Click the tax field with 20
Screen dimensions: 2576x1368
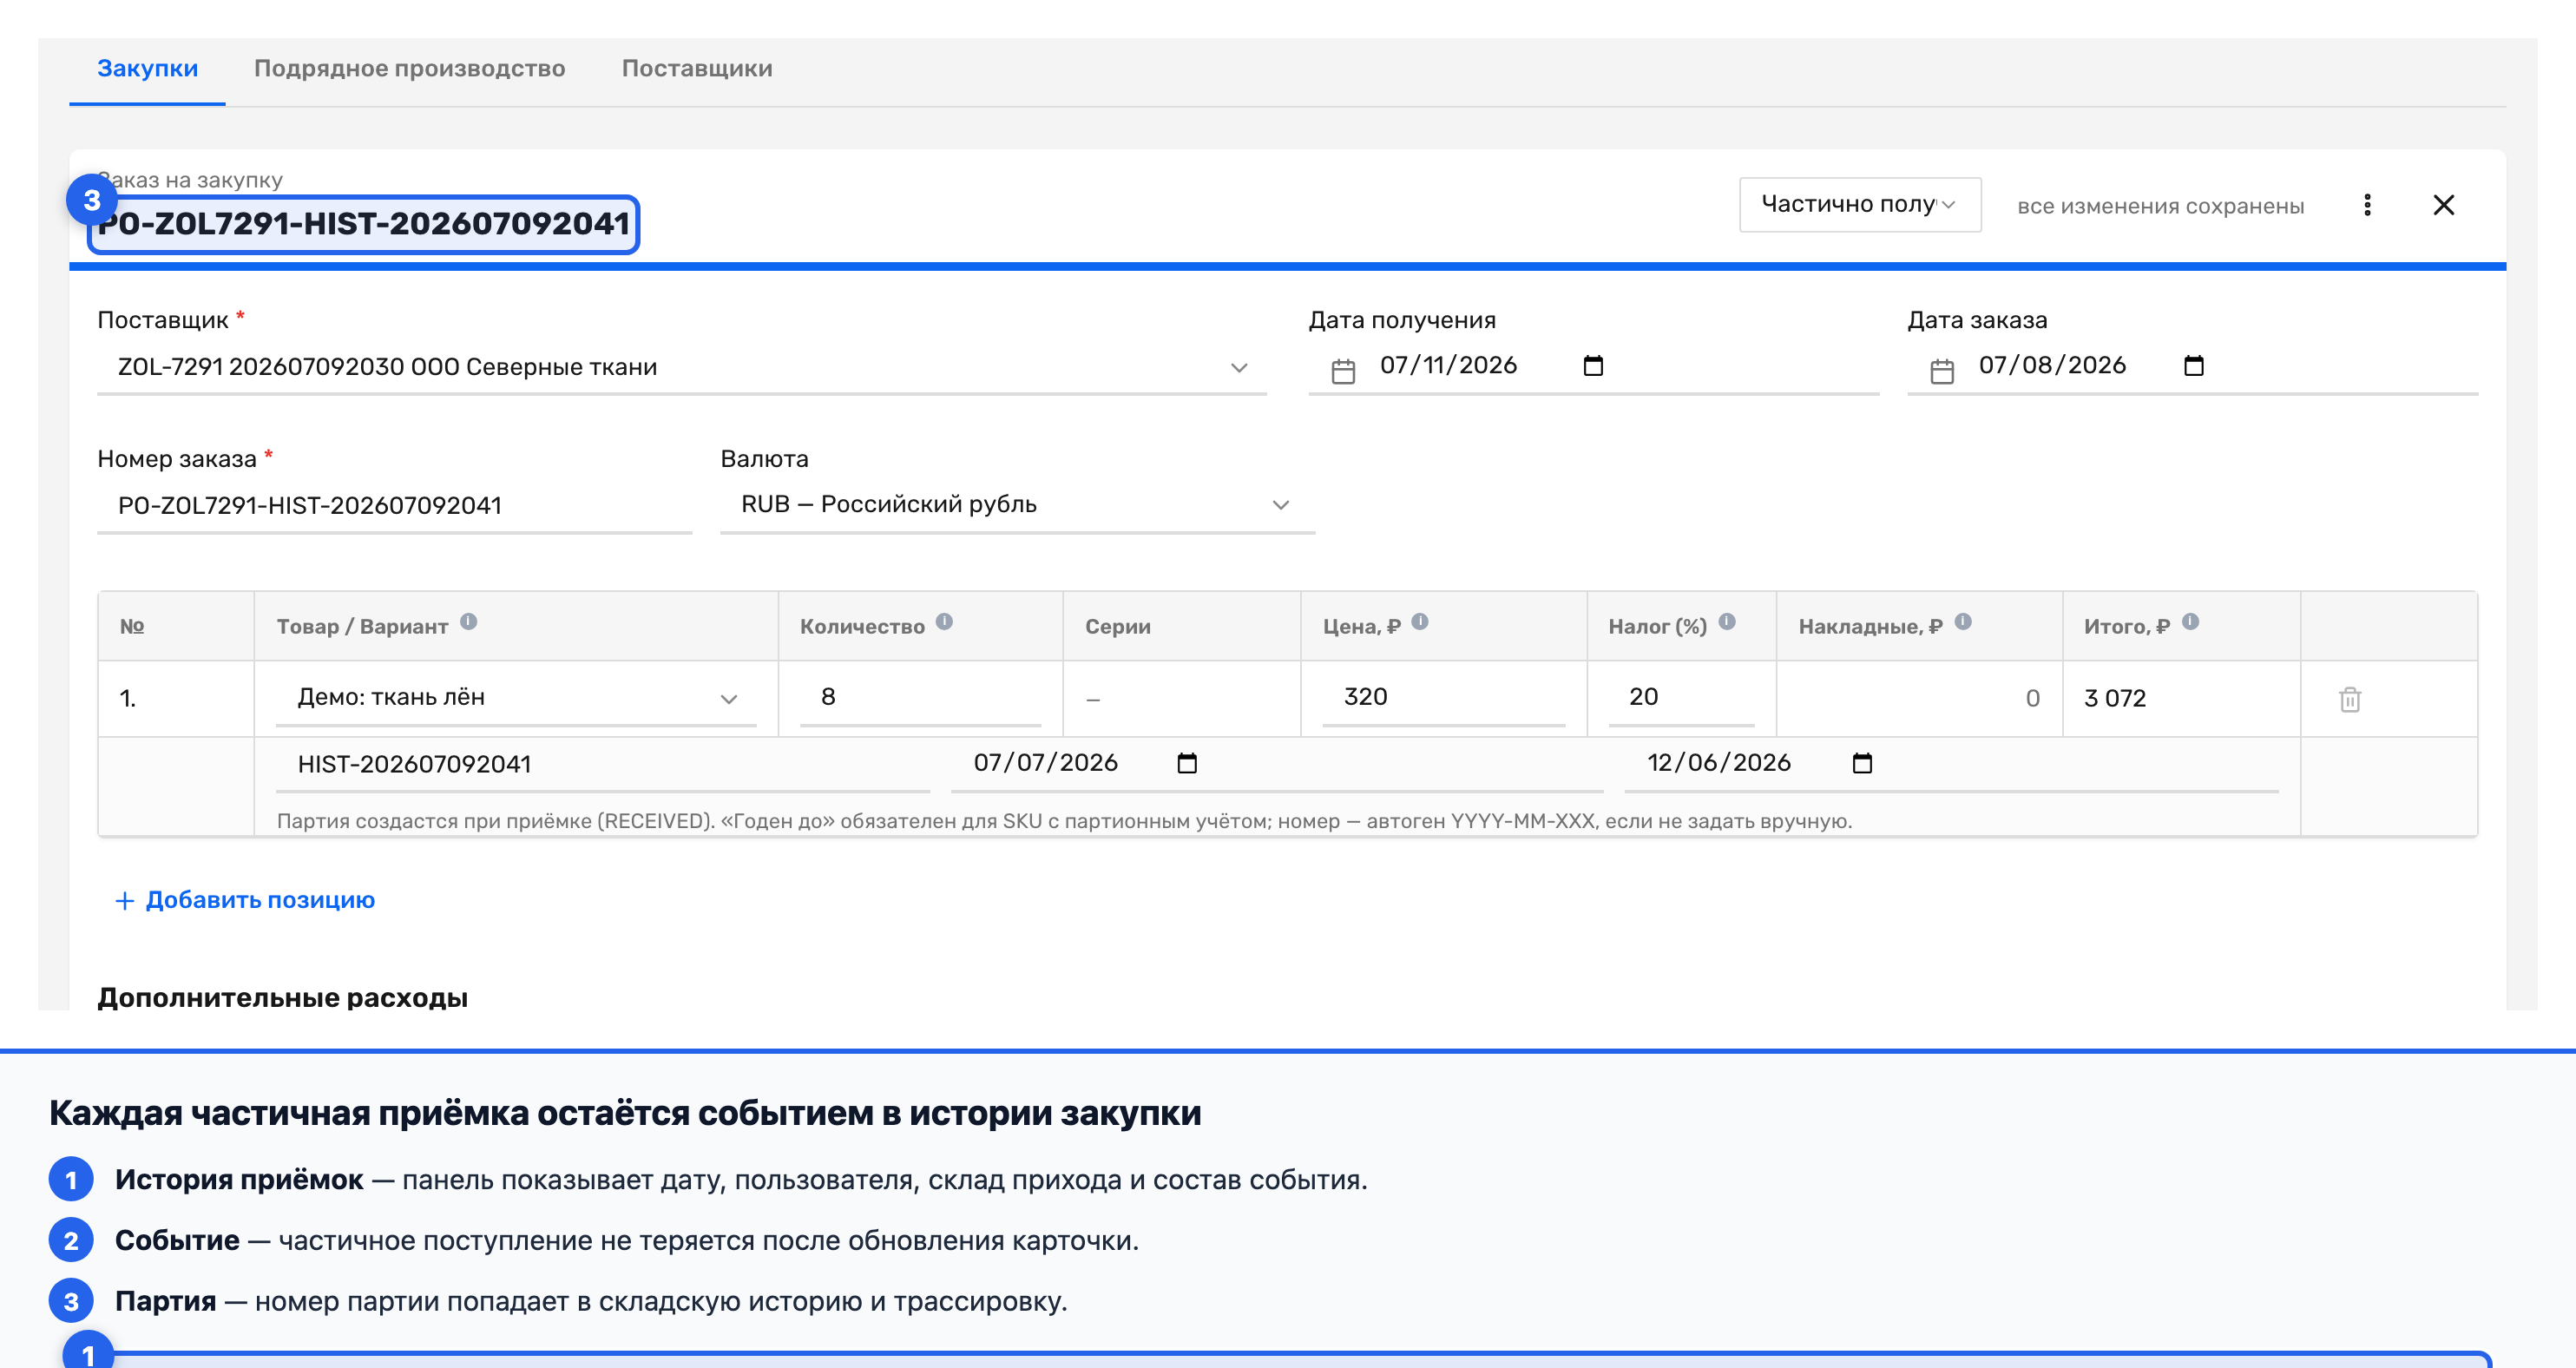pos(1681,697)
